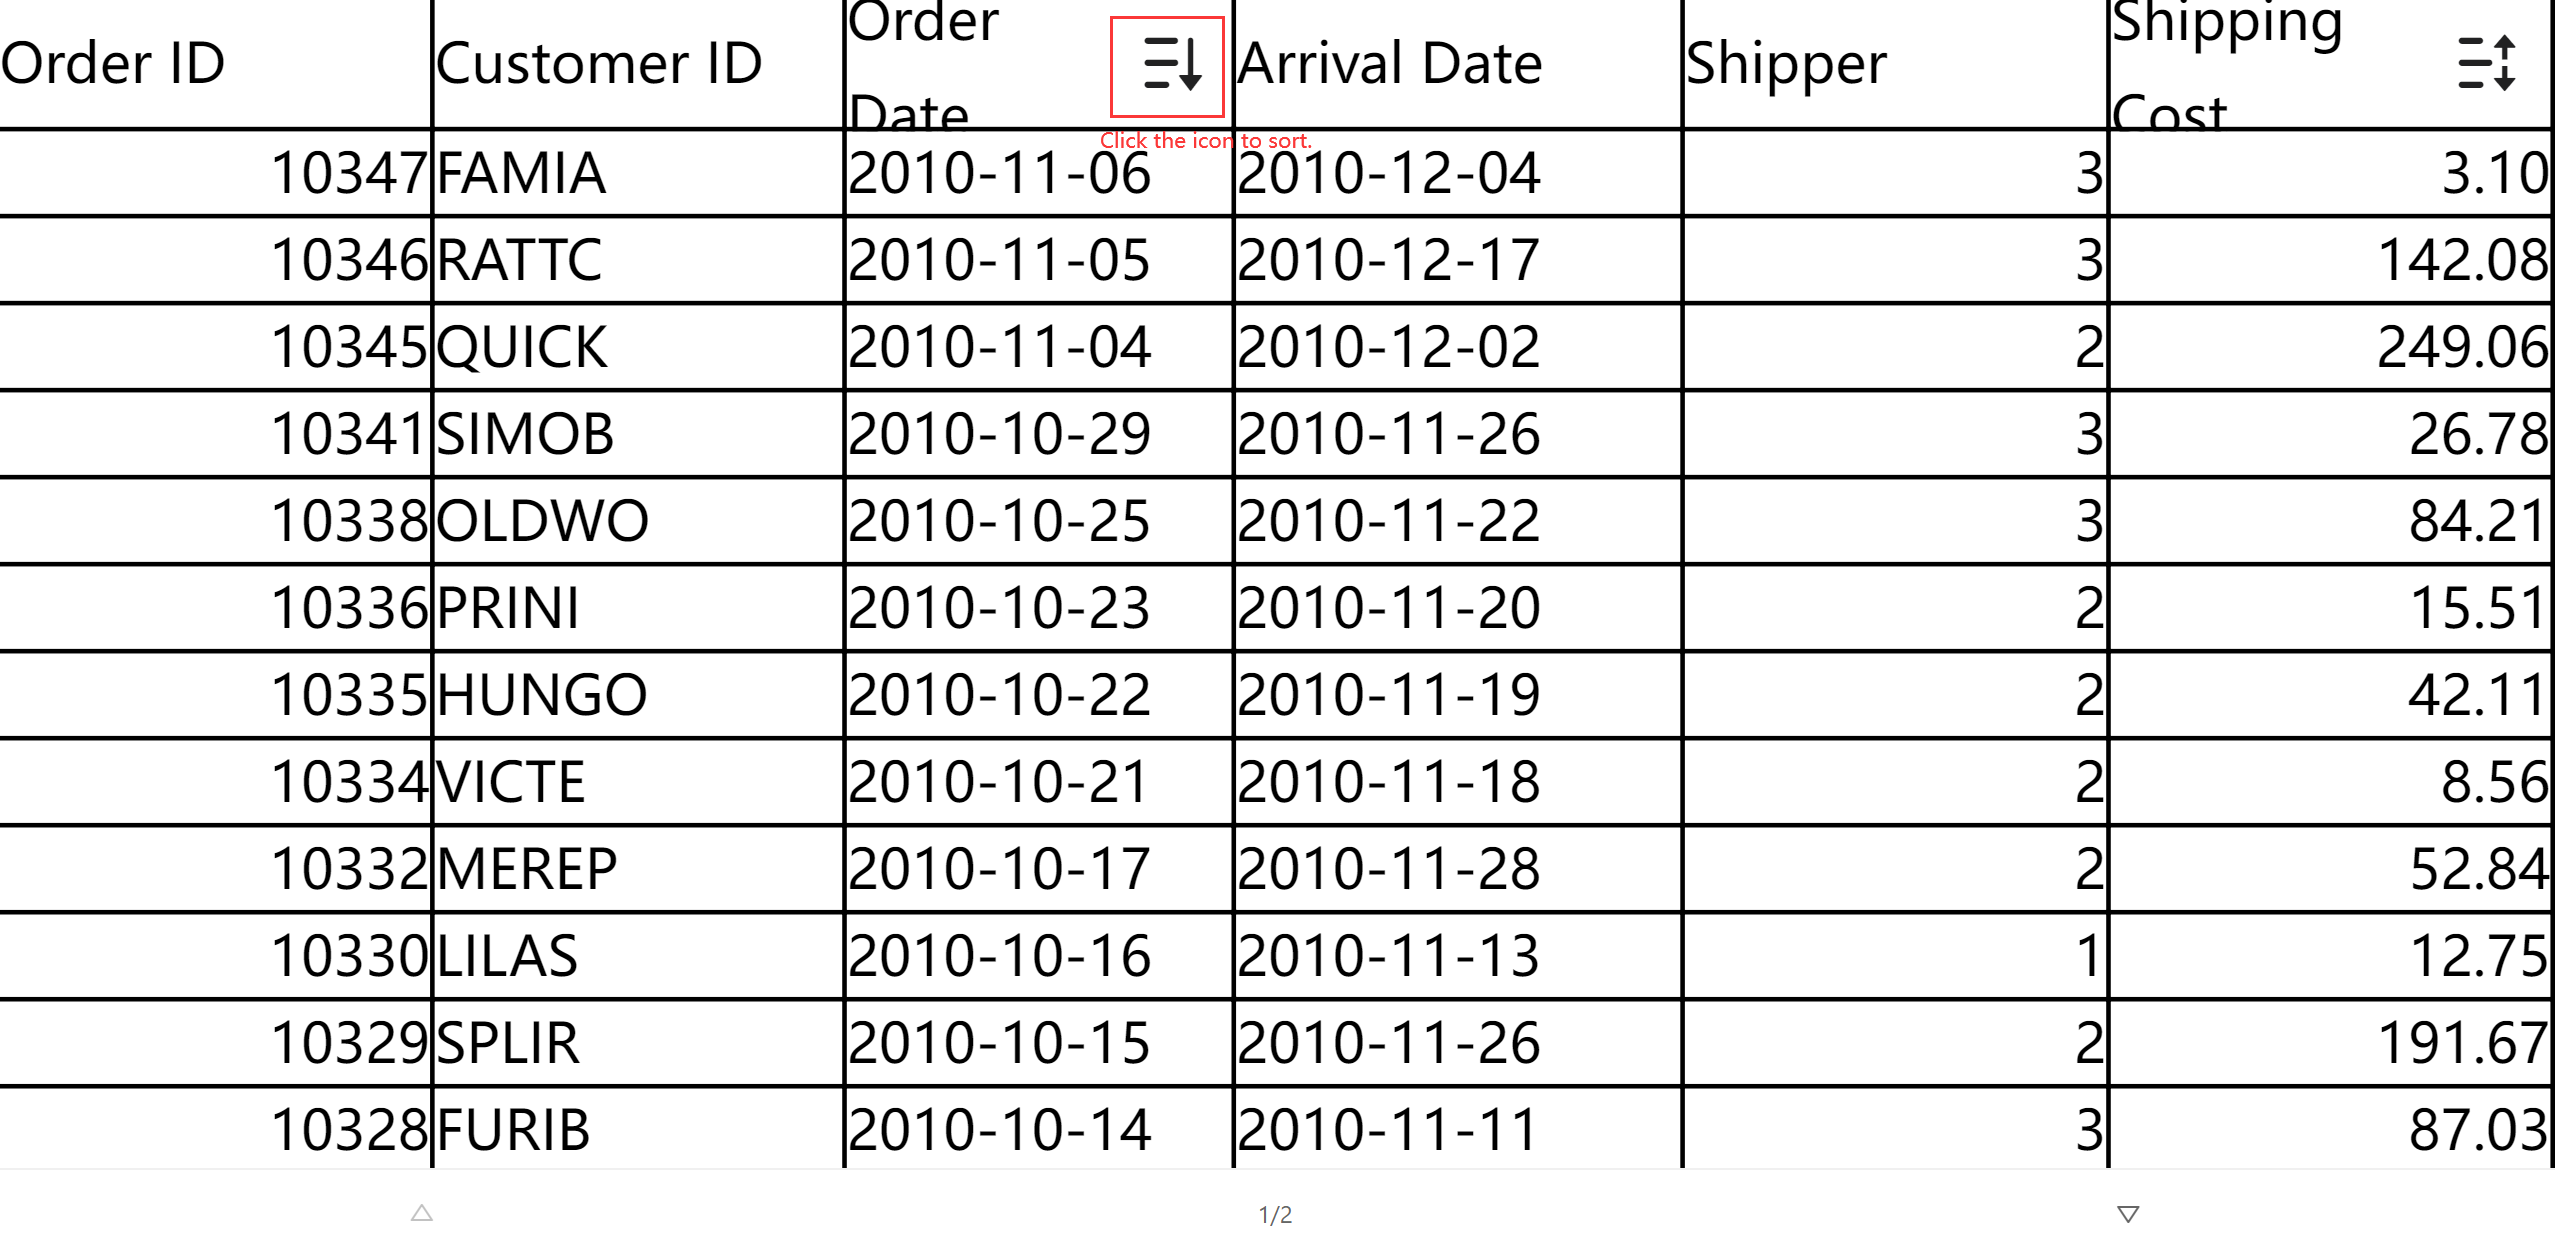Click the page indicator showing 1/2
2555x1253 pixels.
coord(1276,1214)
